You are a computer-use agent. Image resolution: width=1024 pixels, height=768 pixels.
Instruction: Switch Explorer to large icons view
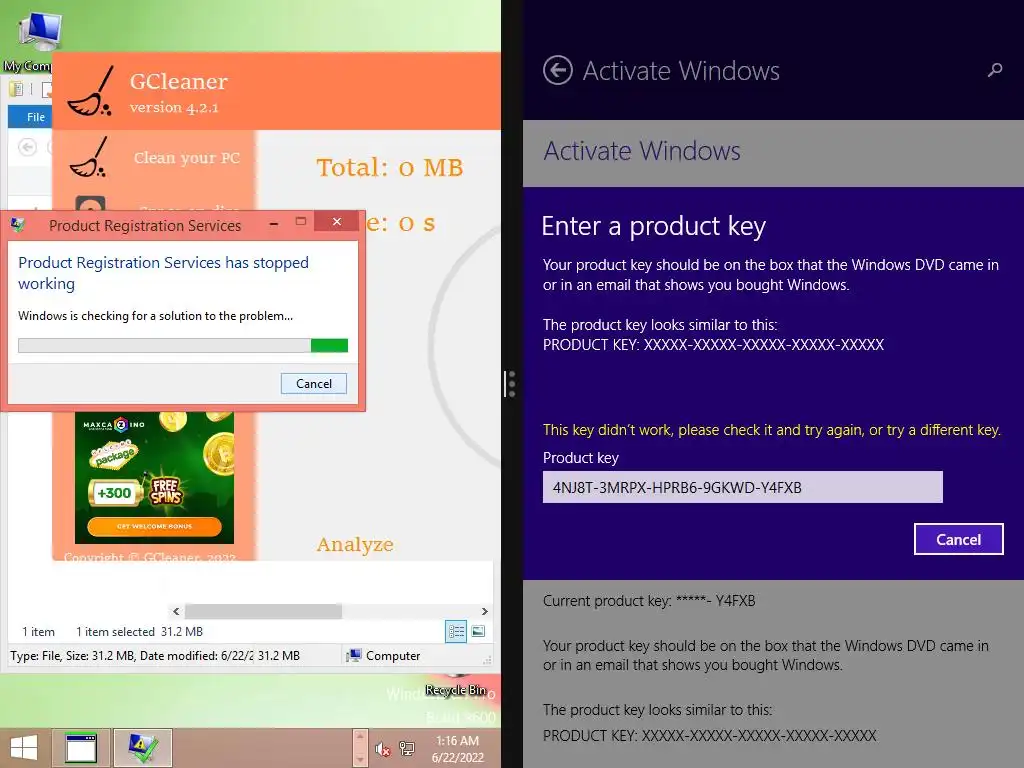(x=479, y=632)
